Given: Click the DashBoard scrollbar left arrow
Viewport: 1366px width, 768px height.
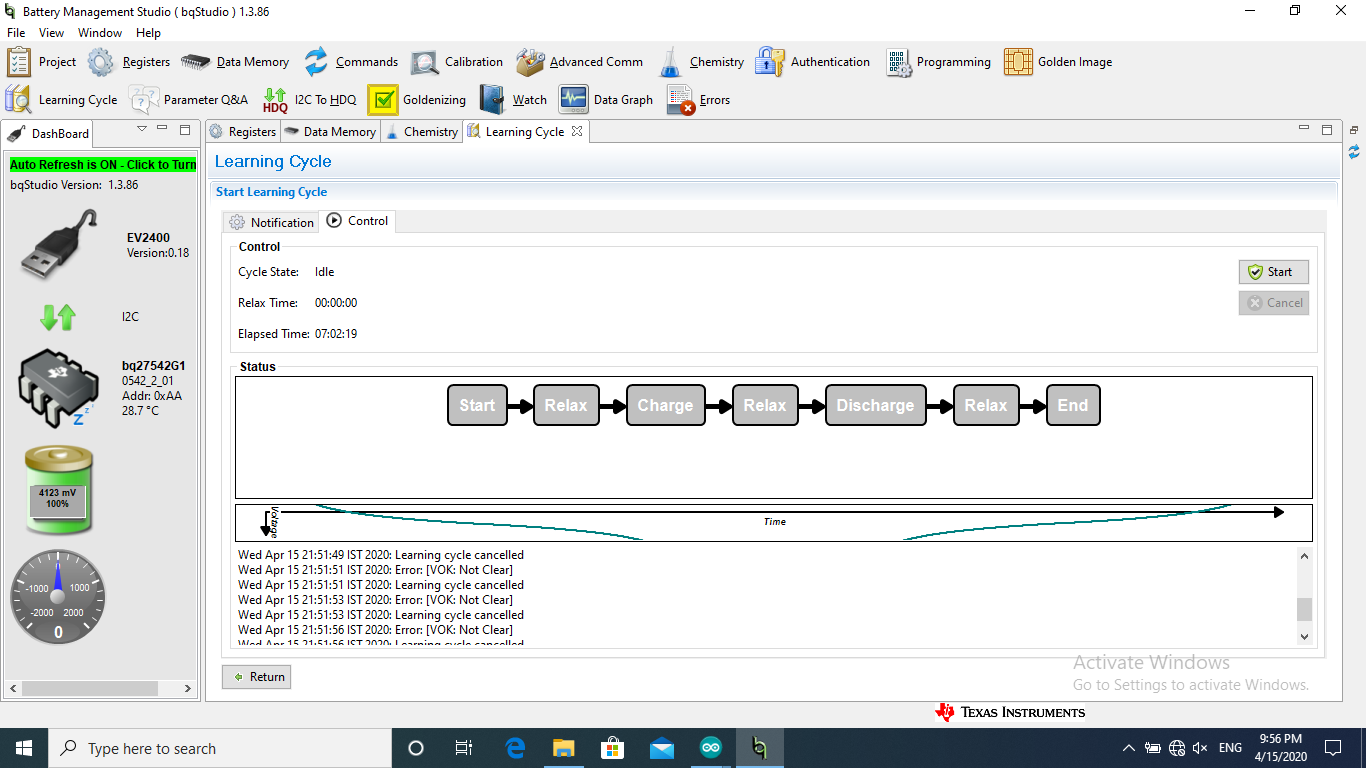Looking at the screenshot, I should [14, 689].
